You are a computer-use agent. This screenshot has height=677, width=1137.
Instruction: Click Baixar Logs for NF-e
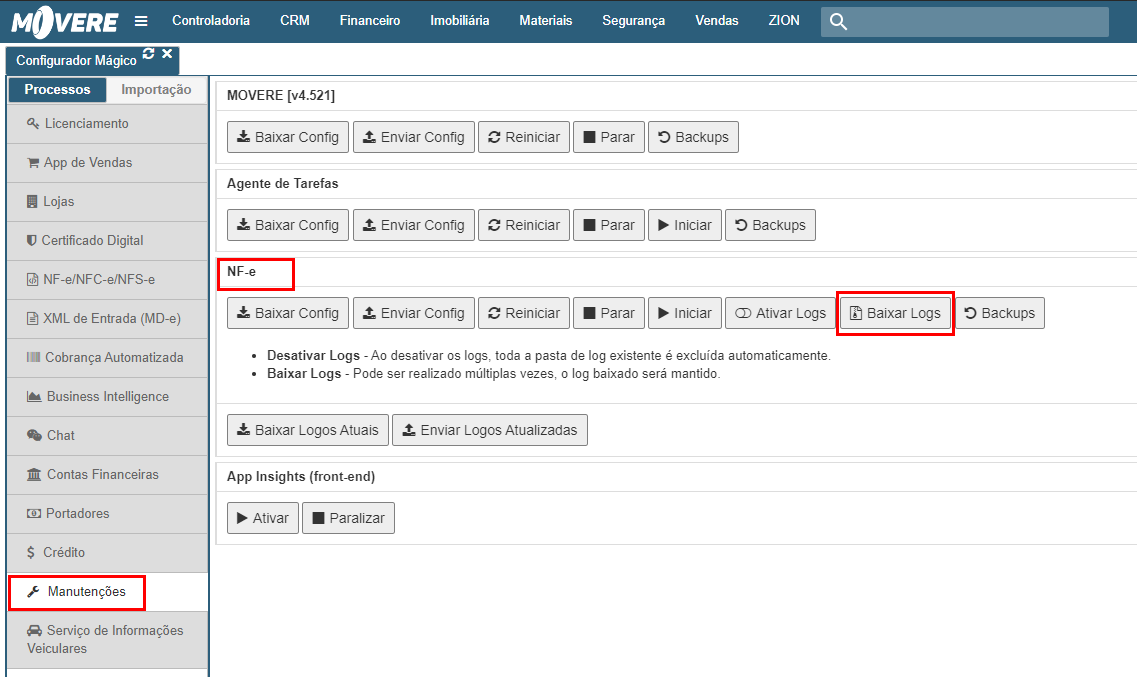point(896,313)
